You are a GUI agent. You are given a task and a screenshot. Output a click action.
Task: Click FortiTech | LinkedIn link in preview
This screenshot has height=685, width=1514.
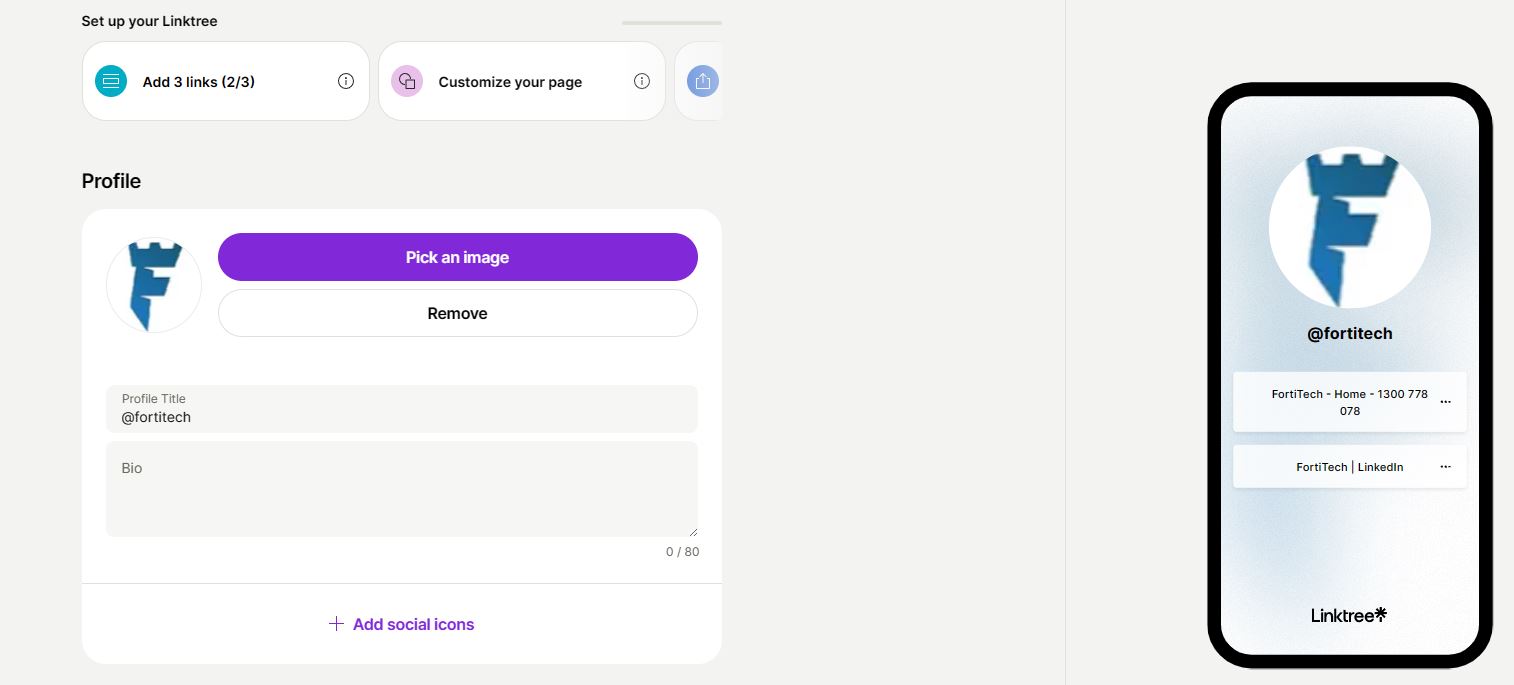click(x=1350, y=467)
